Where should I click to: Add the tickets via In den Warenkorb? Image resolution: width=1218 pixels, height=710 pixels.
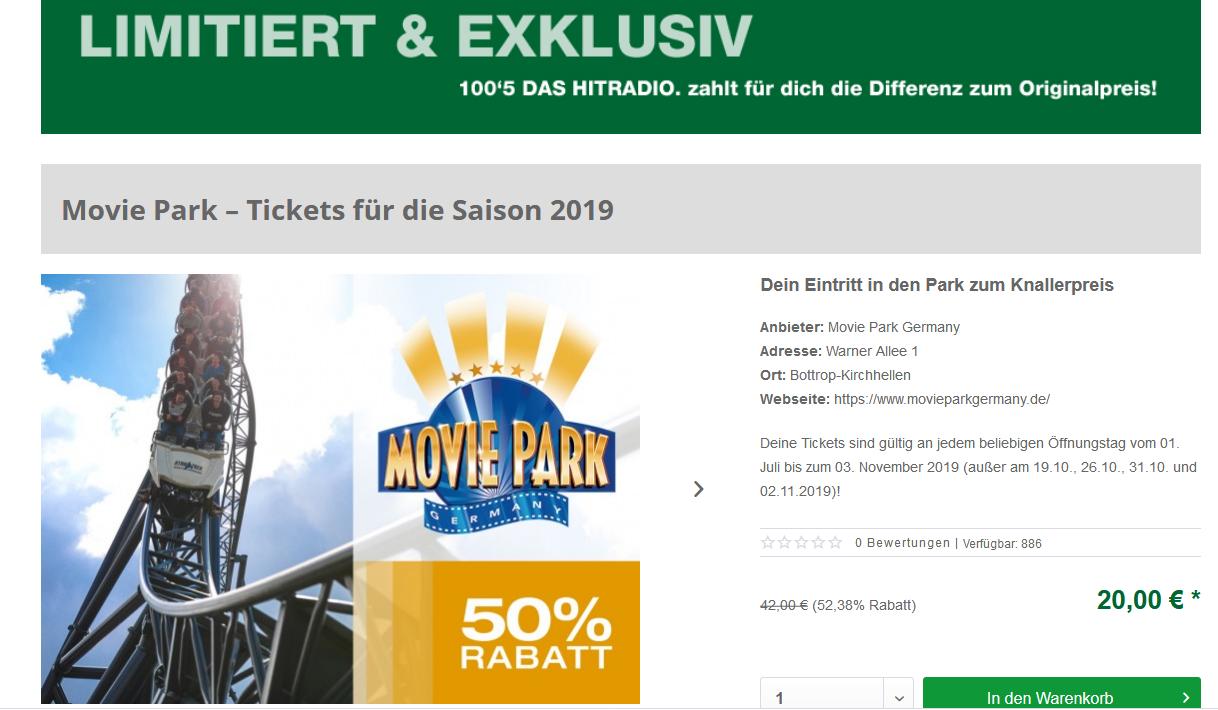[x=1062, y=694]
